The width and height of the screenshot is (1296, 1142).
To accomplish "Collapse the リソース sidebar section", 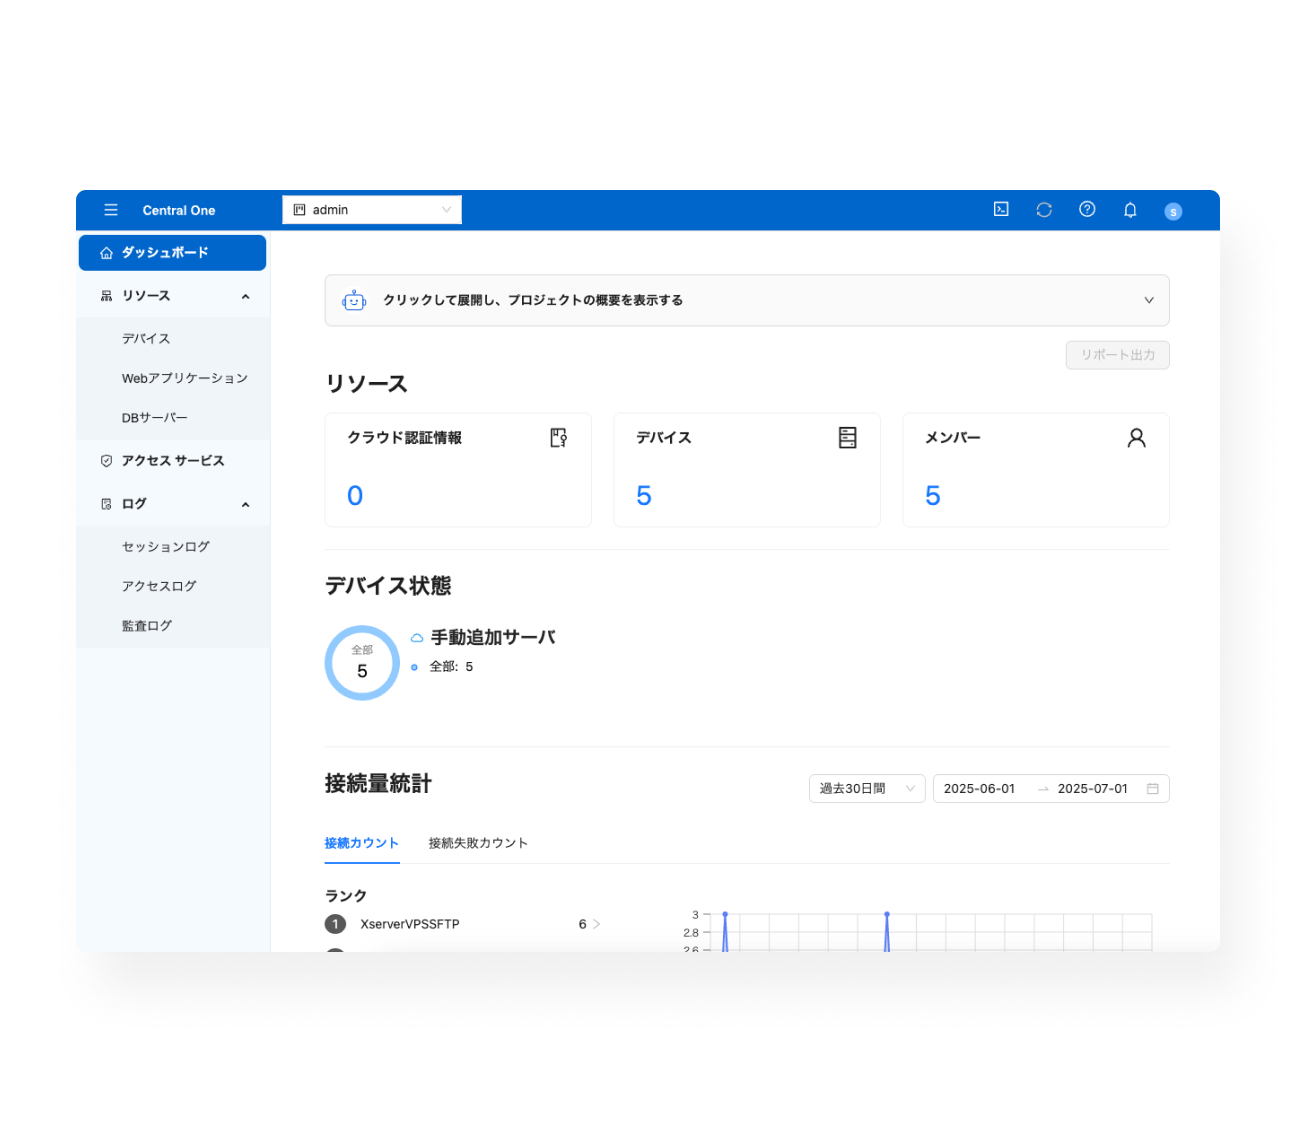I will 245,296.
